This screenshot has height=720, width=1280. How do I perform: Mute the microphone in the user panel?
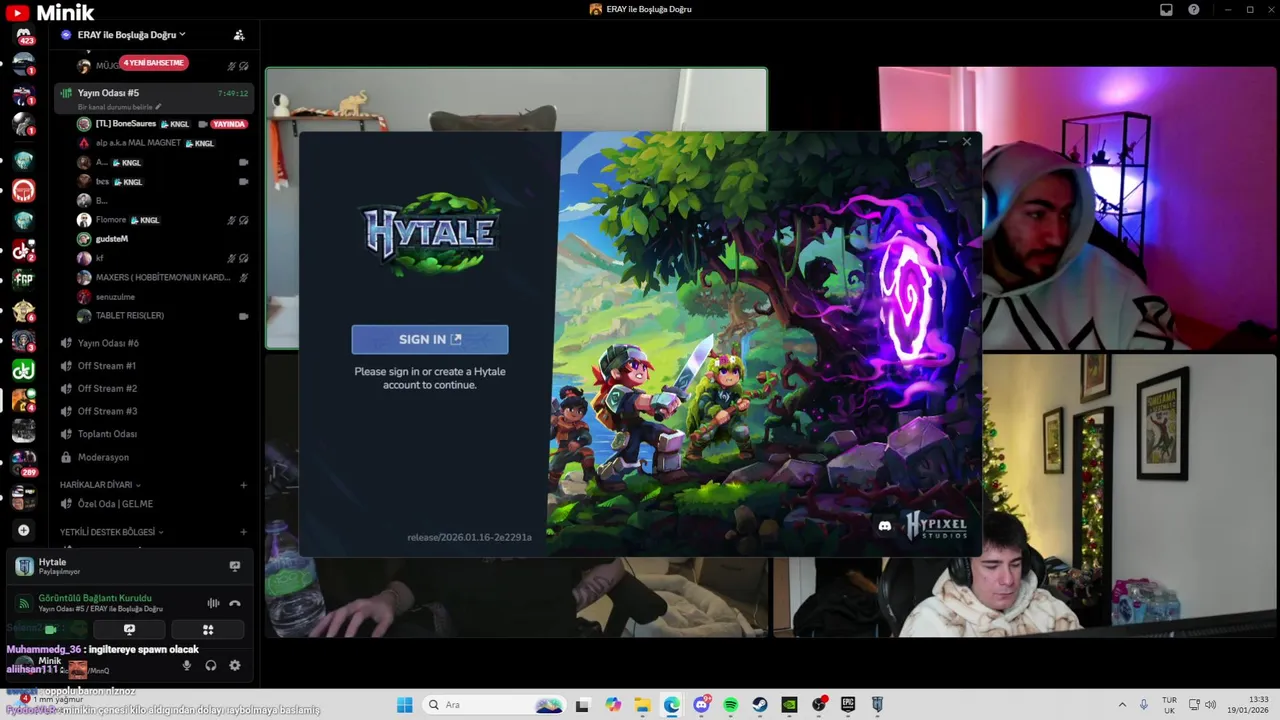click(186, 666)
